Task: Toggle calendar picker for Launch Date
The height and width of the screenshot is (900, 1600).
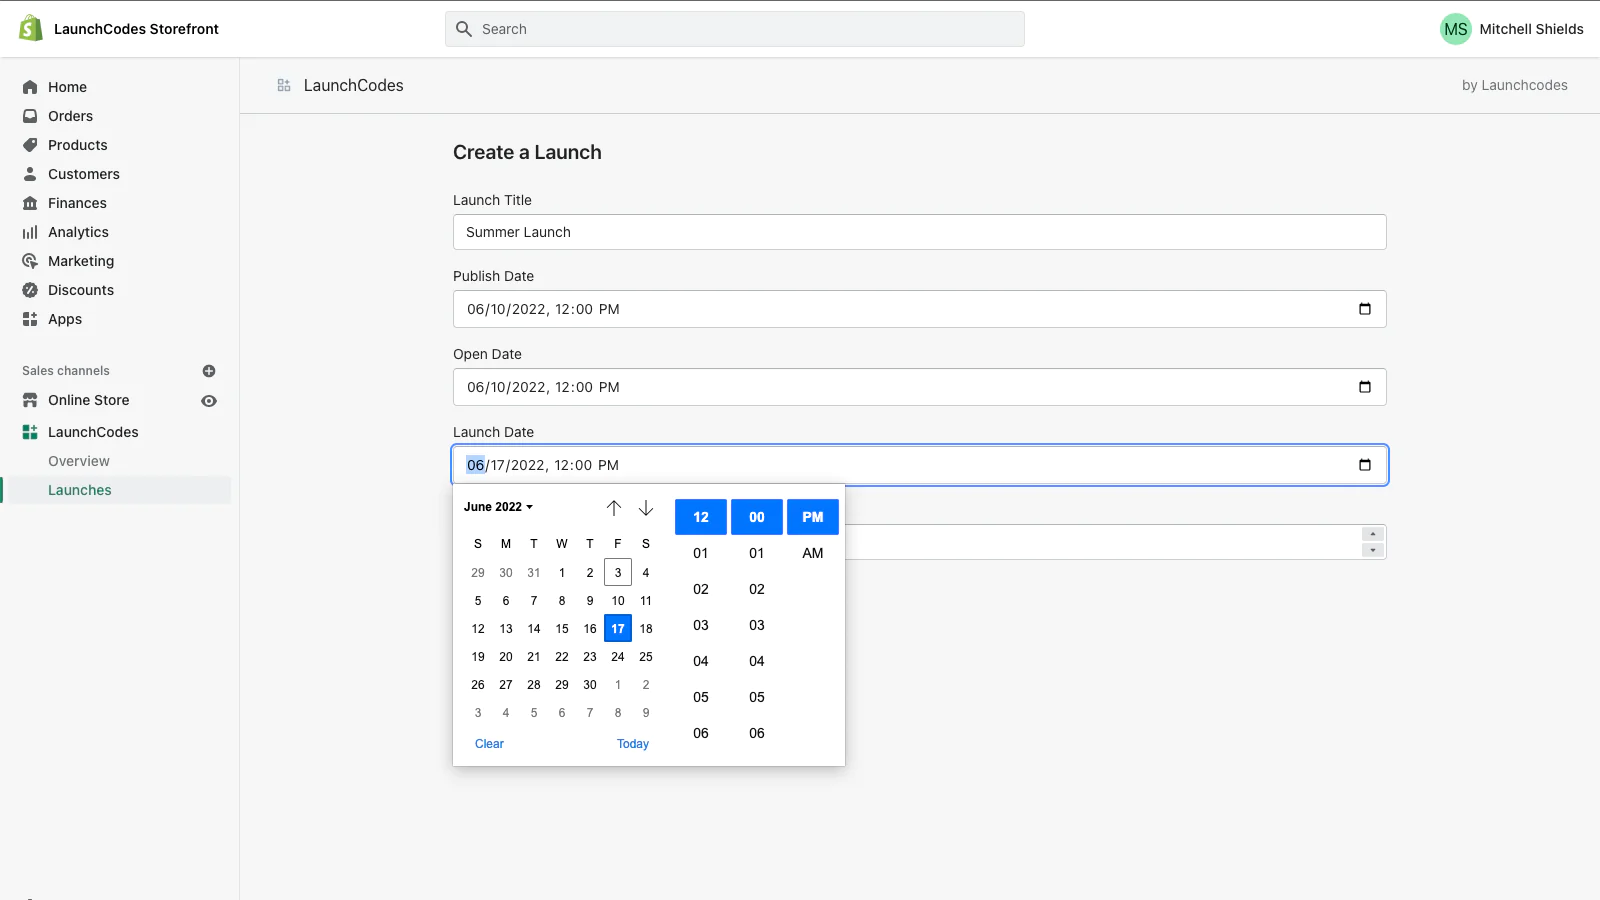Action: click(x=1365, y=465)
